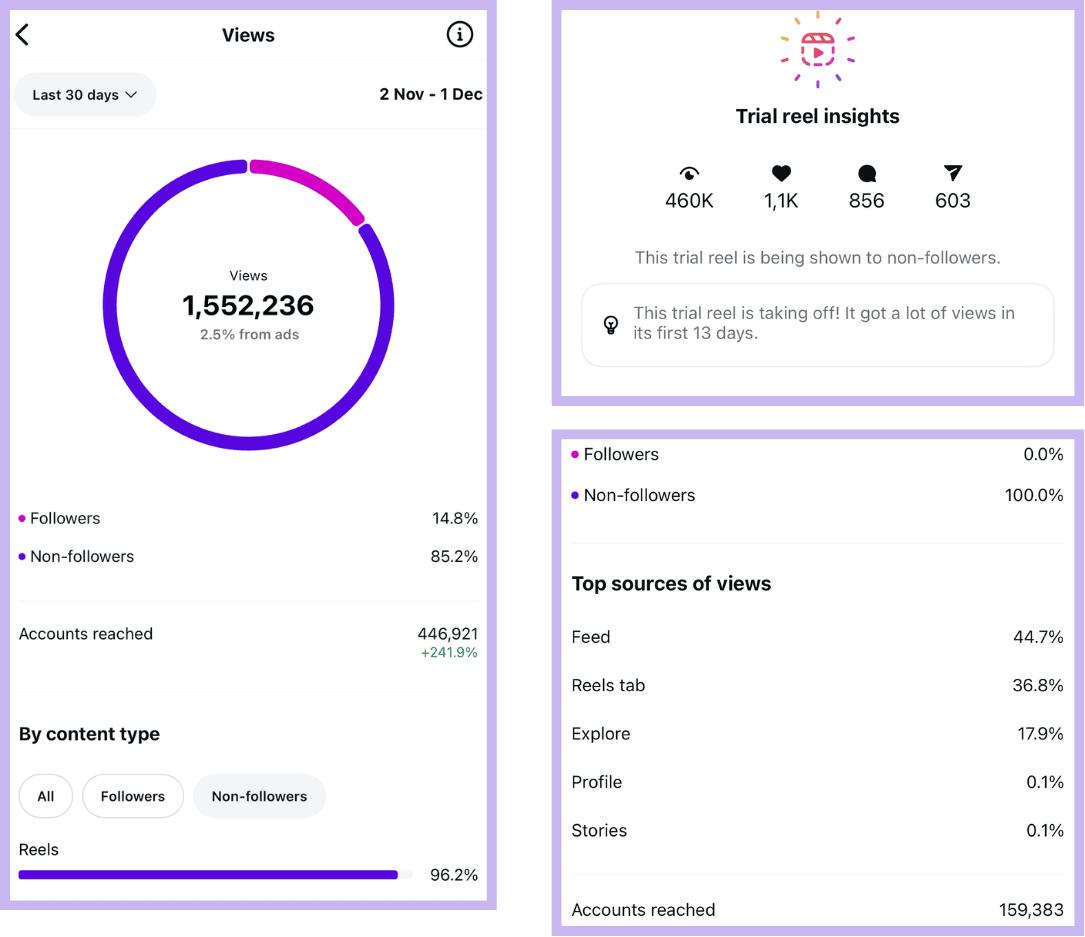Open the Last 30 days dropdown

(x=85, y=95)
